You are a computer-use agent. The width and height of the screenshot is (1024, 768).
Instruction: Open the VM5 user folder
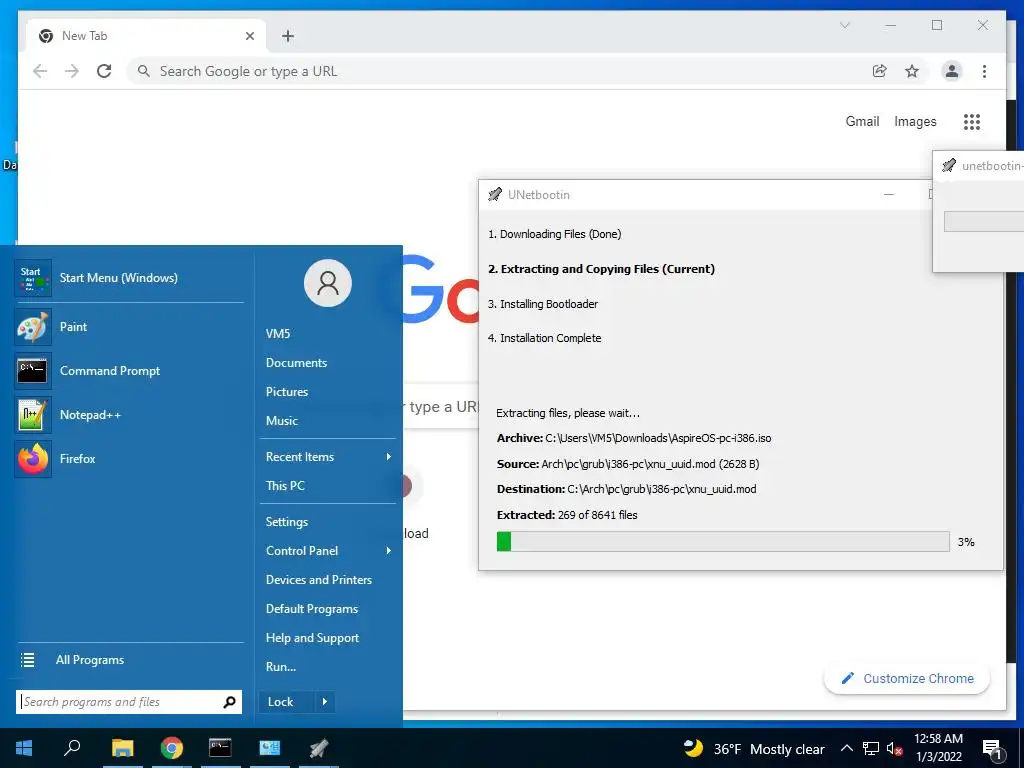pyautogui.click(x=278, y=334)
